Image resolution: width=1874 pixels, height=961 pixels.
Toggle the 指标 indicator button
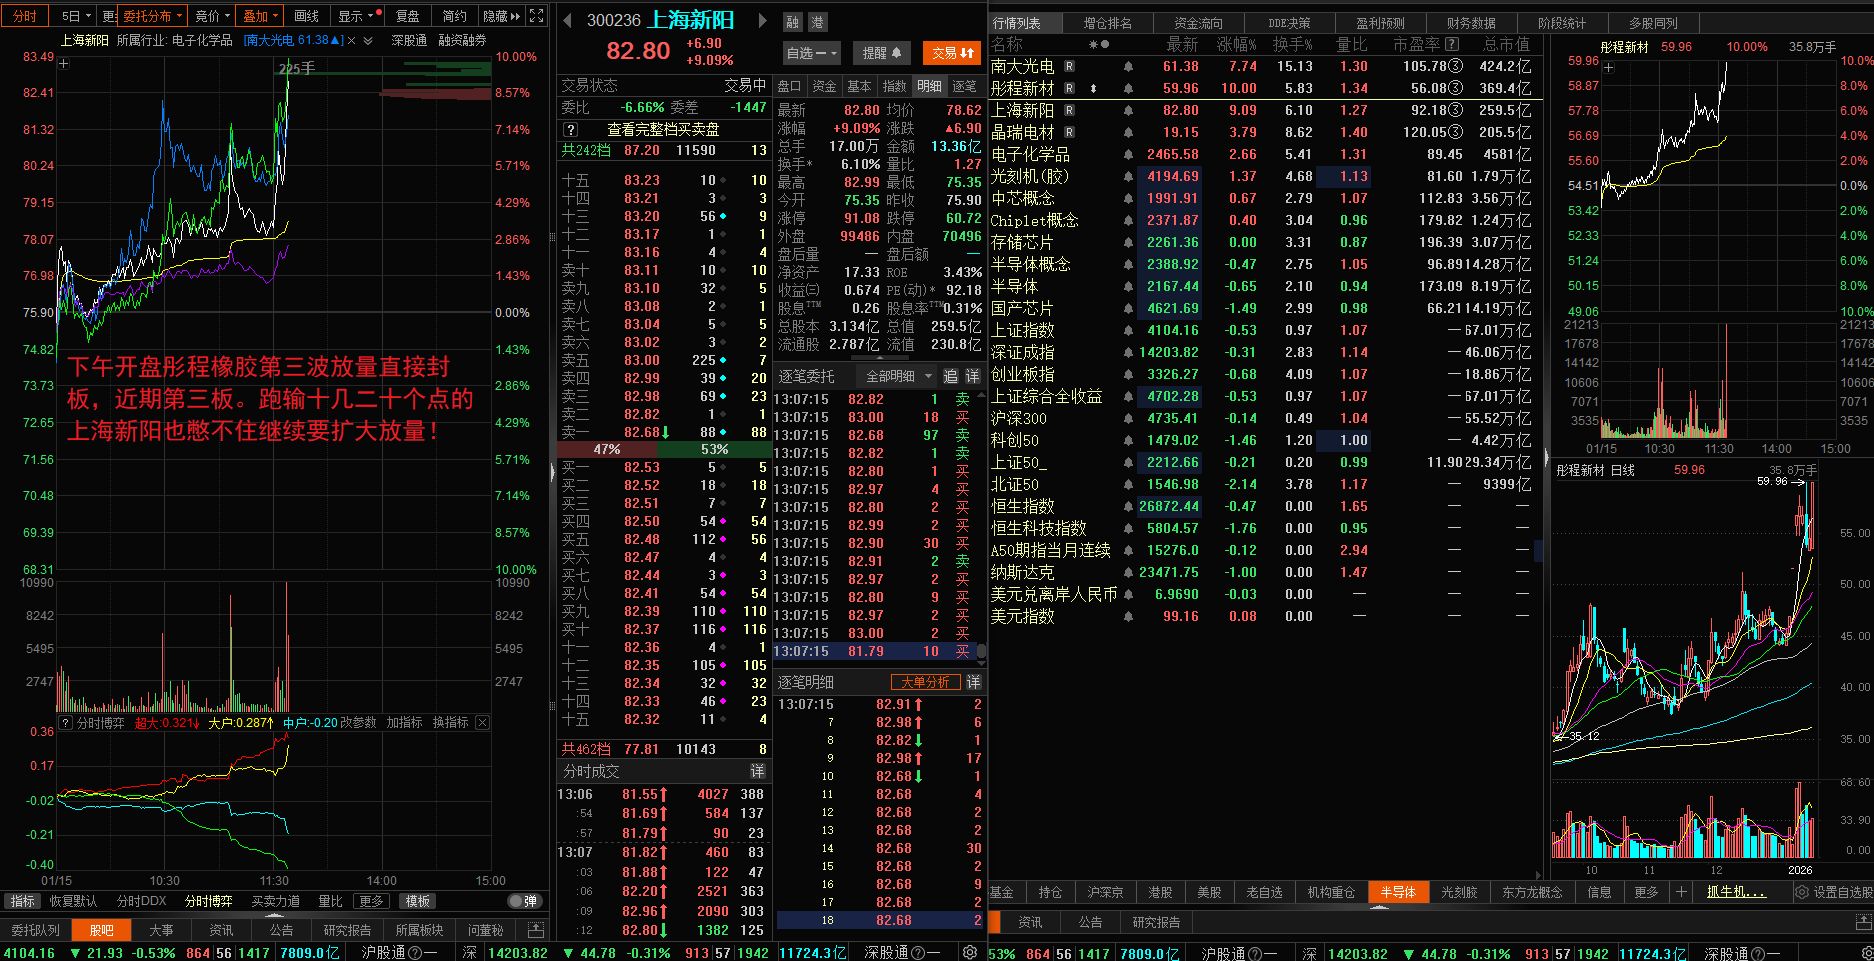pyautogui.click(x=22, y=901)
